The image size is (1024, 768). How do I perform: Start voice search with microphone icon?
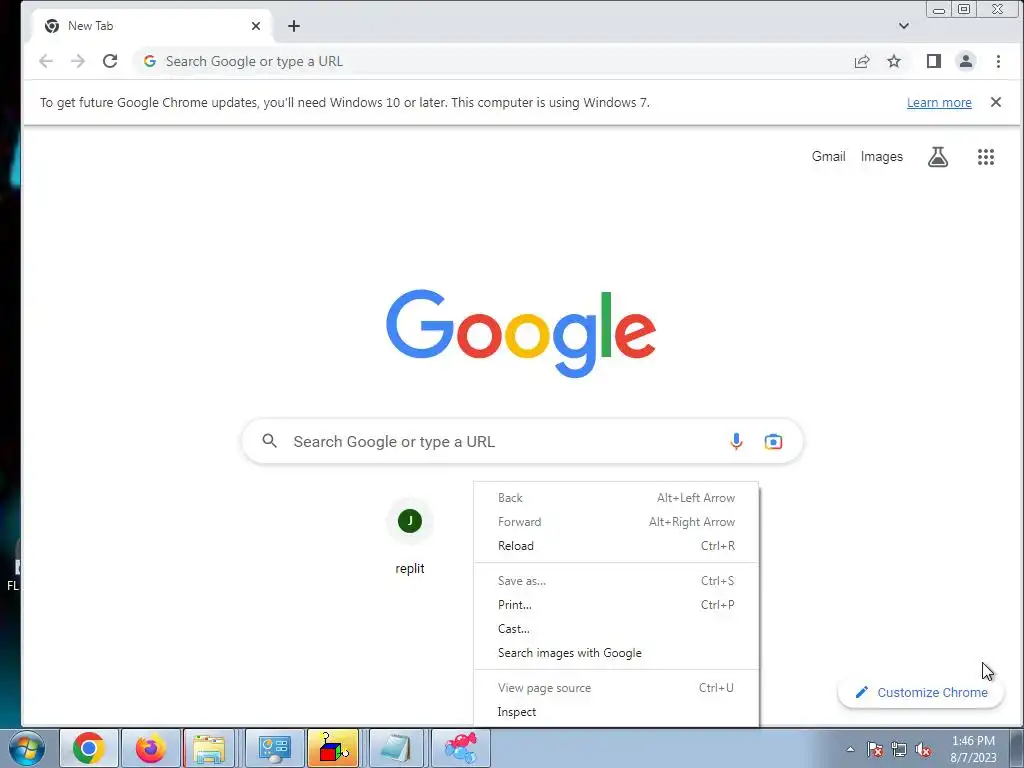point(736,441)
